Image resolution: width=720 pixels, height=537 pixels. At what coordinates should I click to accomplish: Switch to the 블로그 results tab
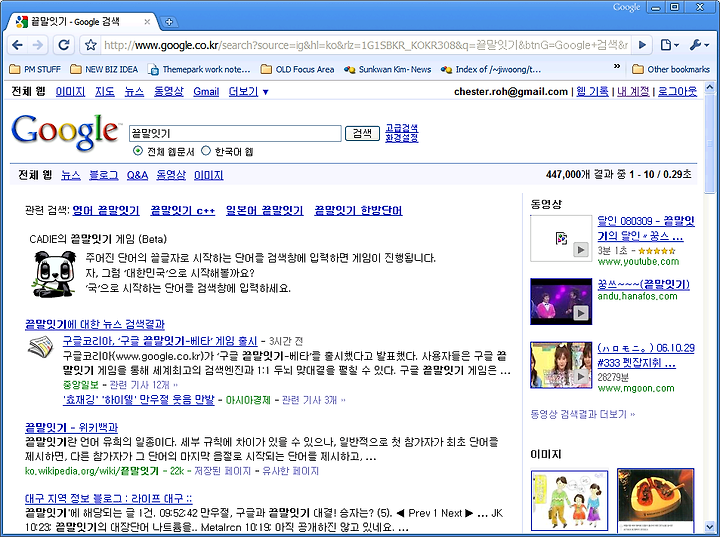(x=103, y=175)
